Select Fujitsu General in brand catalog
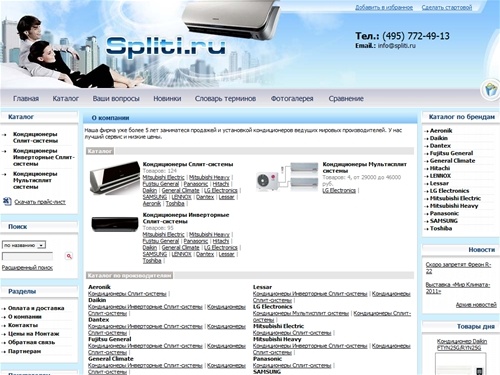This screenshot has height=375, width=500. coord(451,153)
